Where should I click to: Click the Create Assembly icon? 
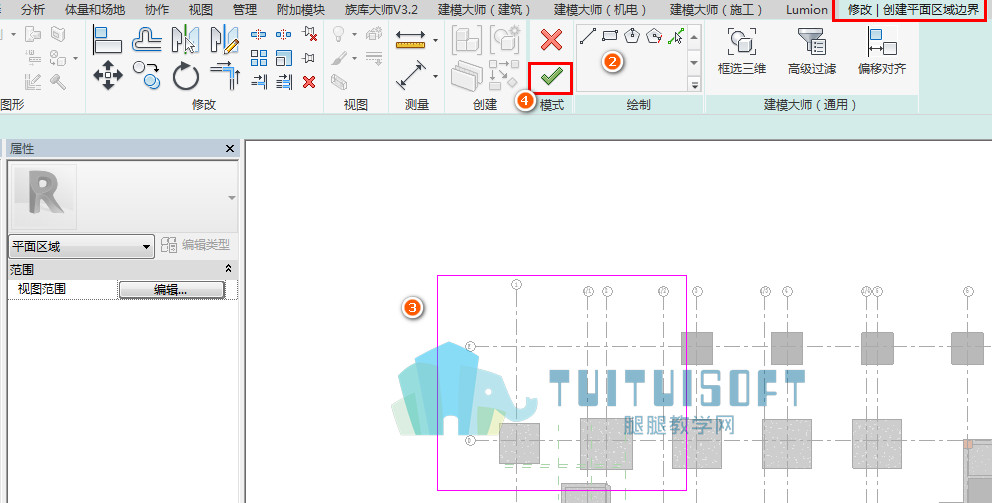click(467, 40)
